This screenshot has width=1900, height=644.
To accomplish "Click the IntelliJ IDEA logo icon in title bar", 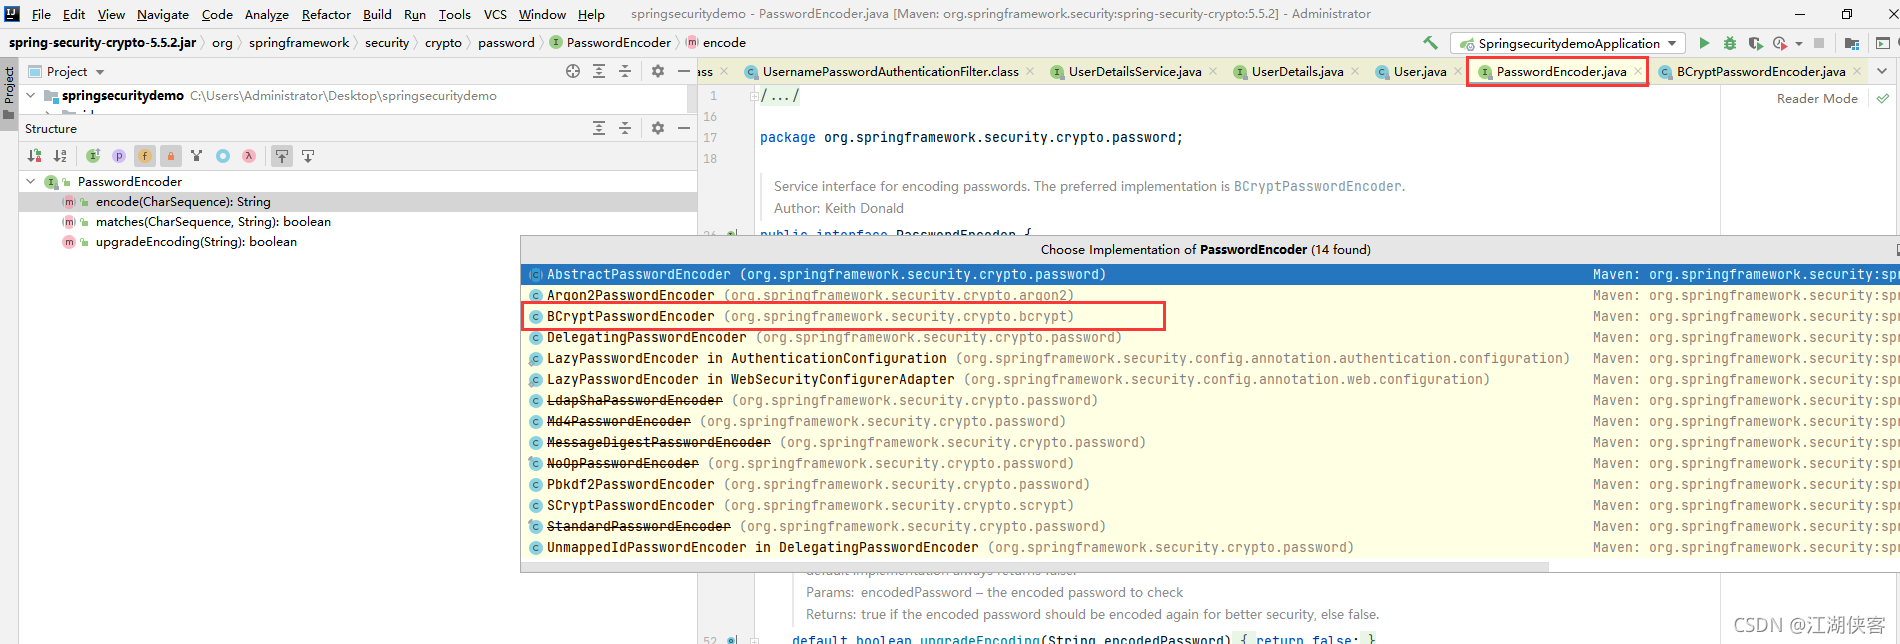I will 12,14.
